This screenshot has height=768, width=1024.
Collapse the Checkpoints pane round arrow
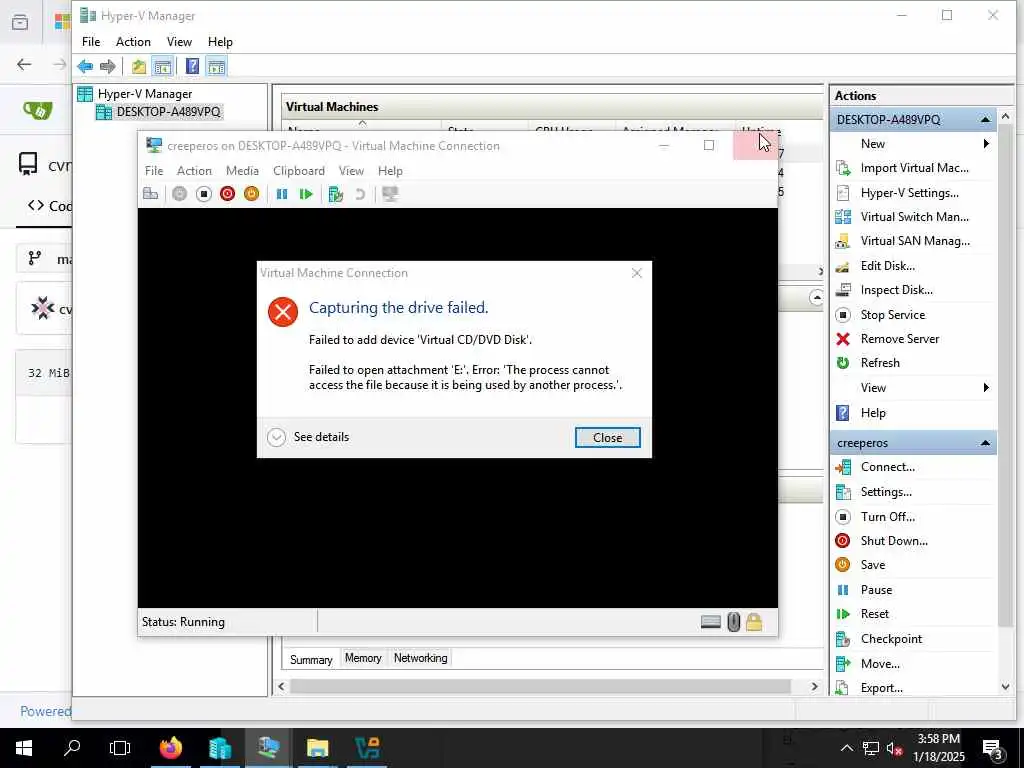816,298
